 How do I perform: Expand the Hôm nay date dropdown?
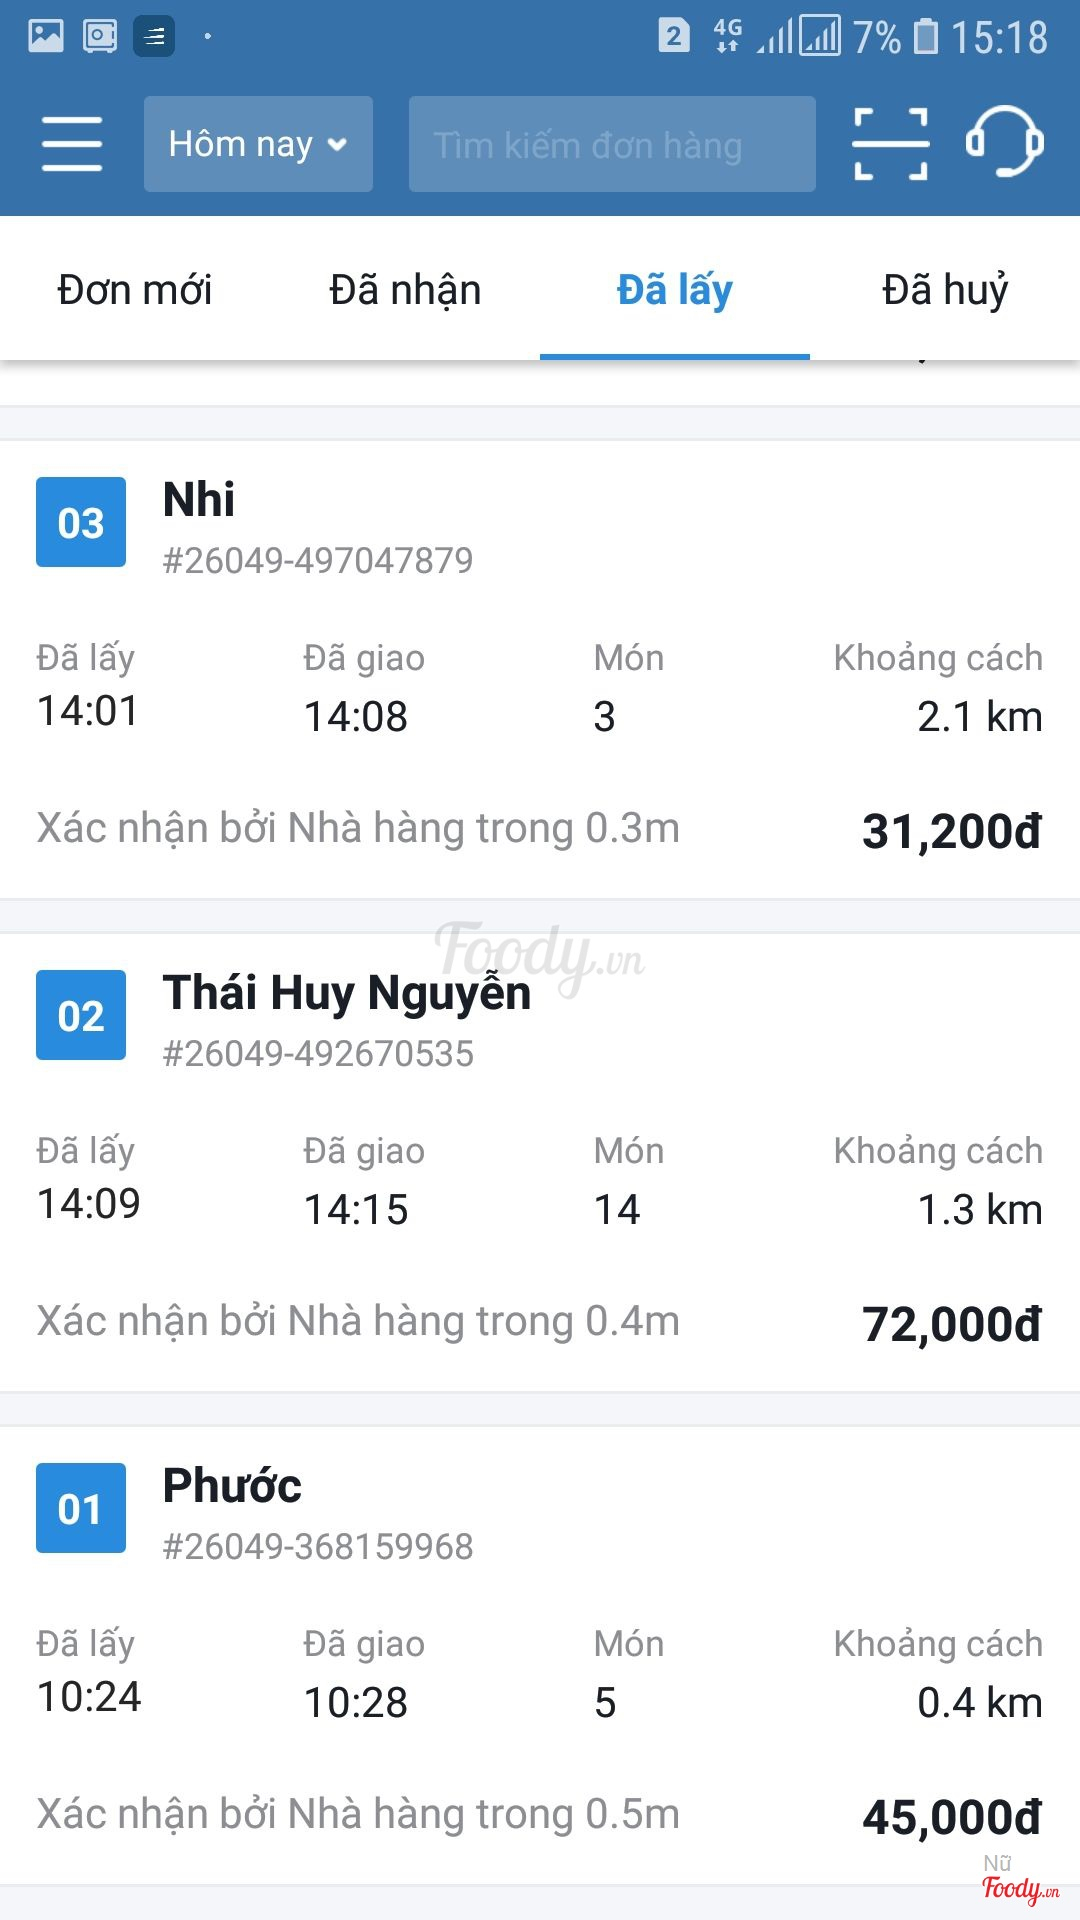pyautogui.click(x=258, y=144)
